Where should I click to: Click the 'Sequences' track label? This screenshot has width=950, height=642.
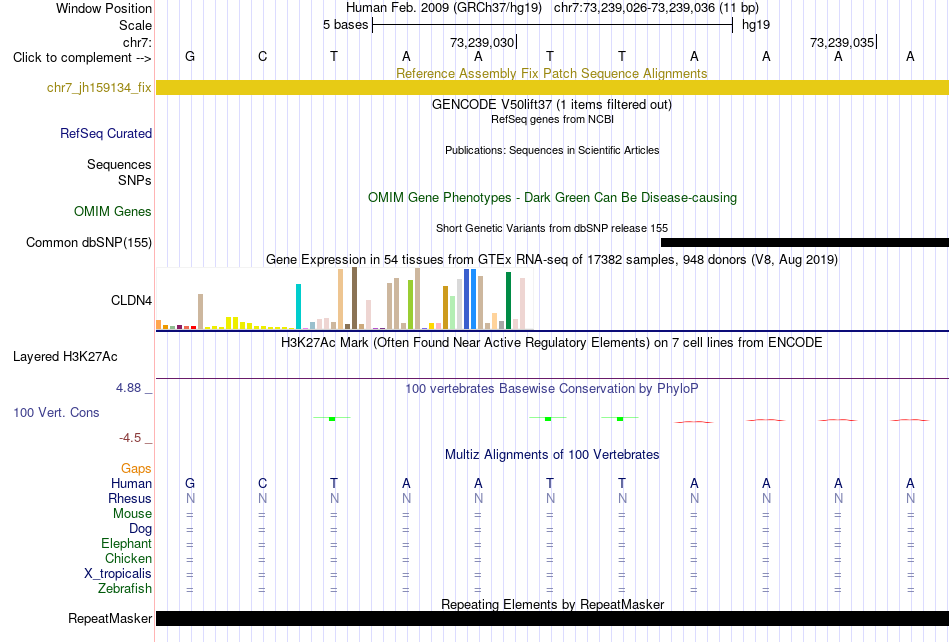[x=119, y=165]
